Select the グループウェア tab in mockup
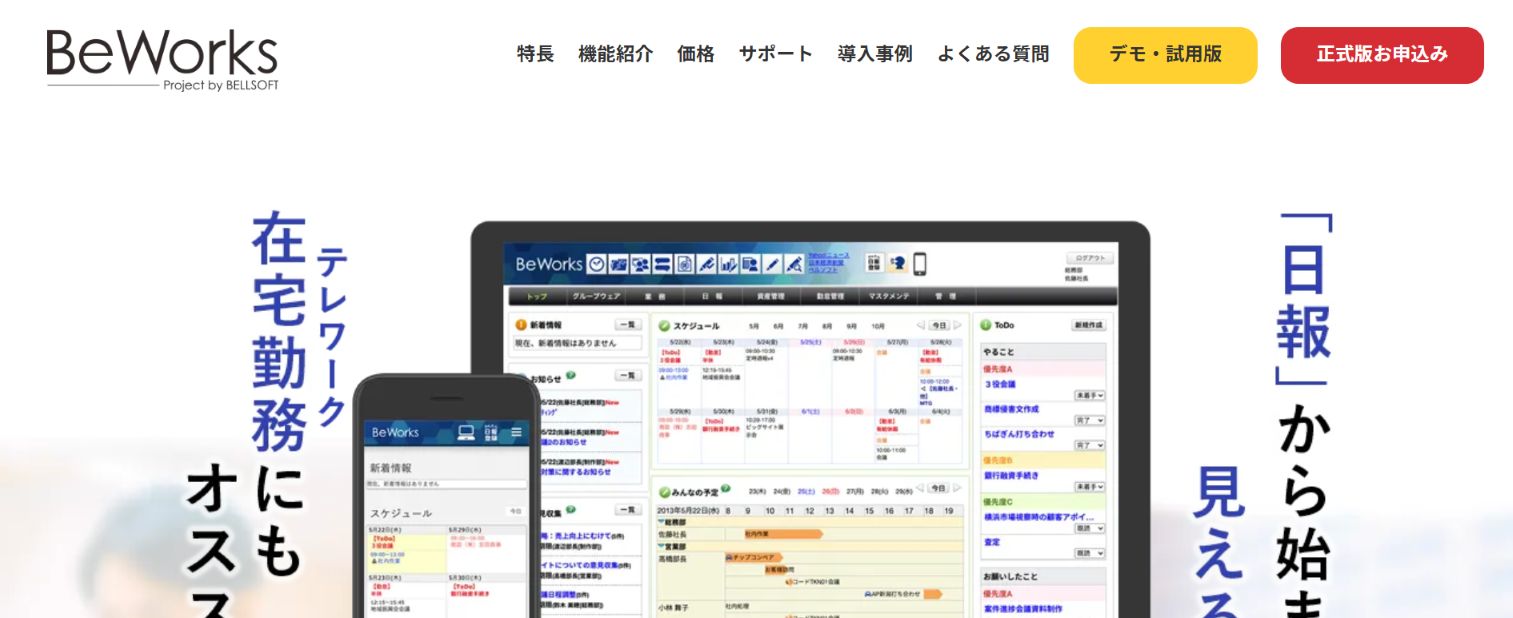 coord(597,296)
